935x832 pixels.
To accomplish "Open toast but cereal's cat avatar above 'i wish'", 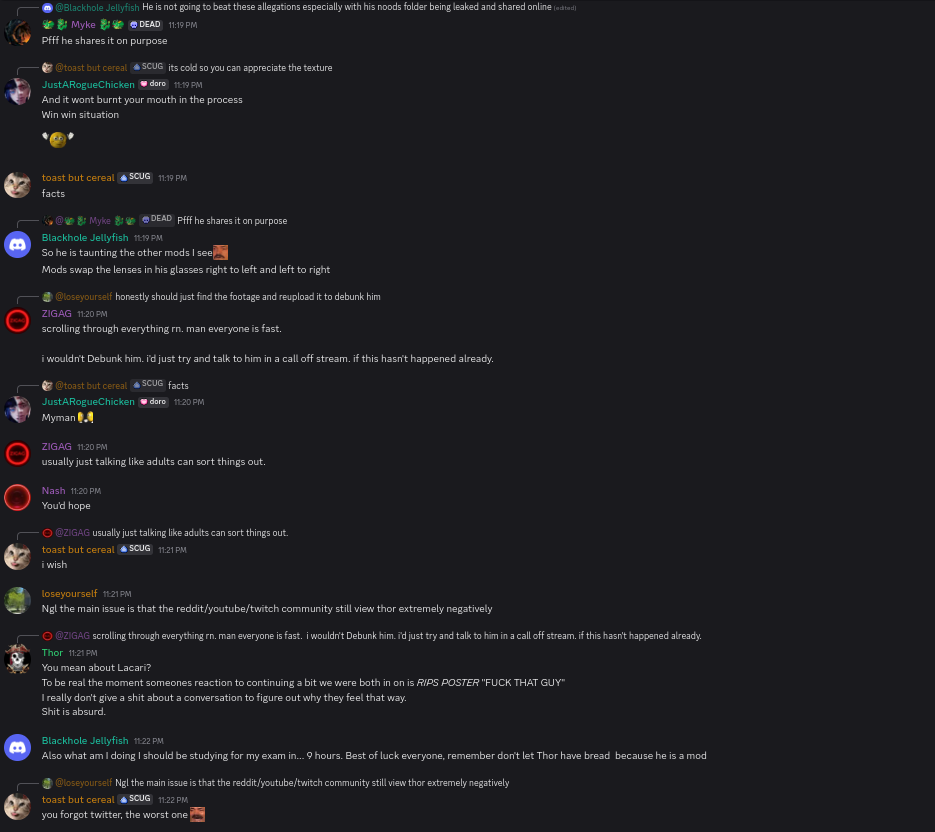I will pos(17,556).
